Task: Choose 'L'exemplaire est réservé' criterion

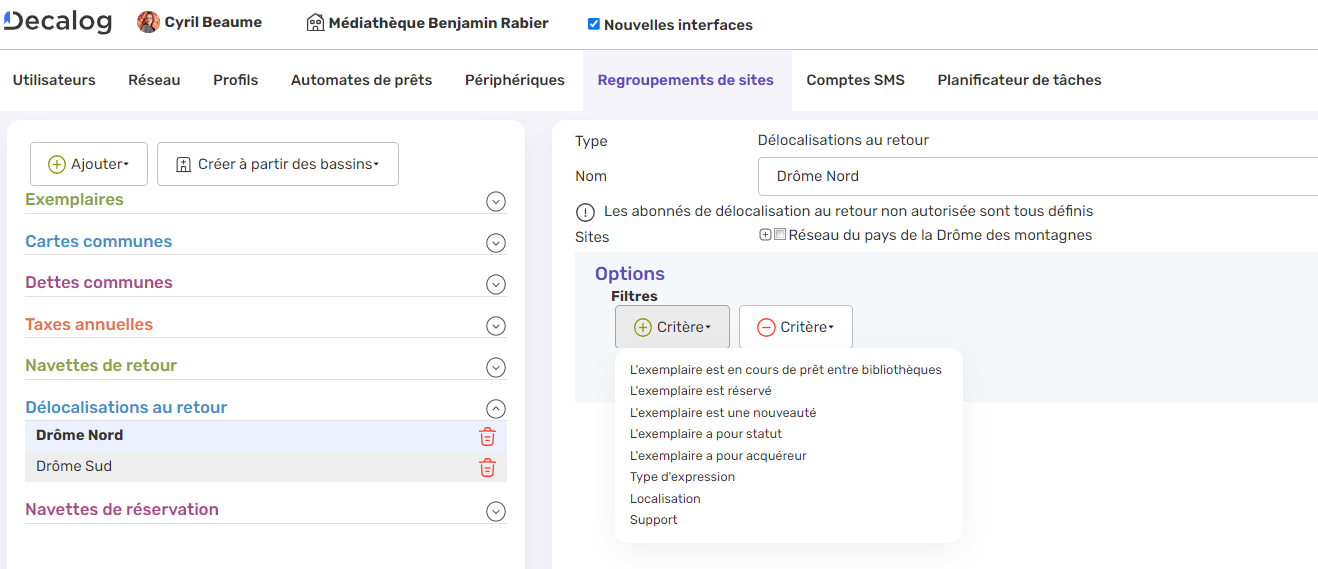Action: [700, 391]
